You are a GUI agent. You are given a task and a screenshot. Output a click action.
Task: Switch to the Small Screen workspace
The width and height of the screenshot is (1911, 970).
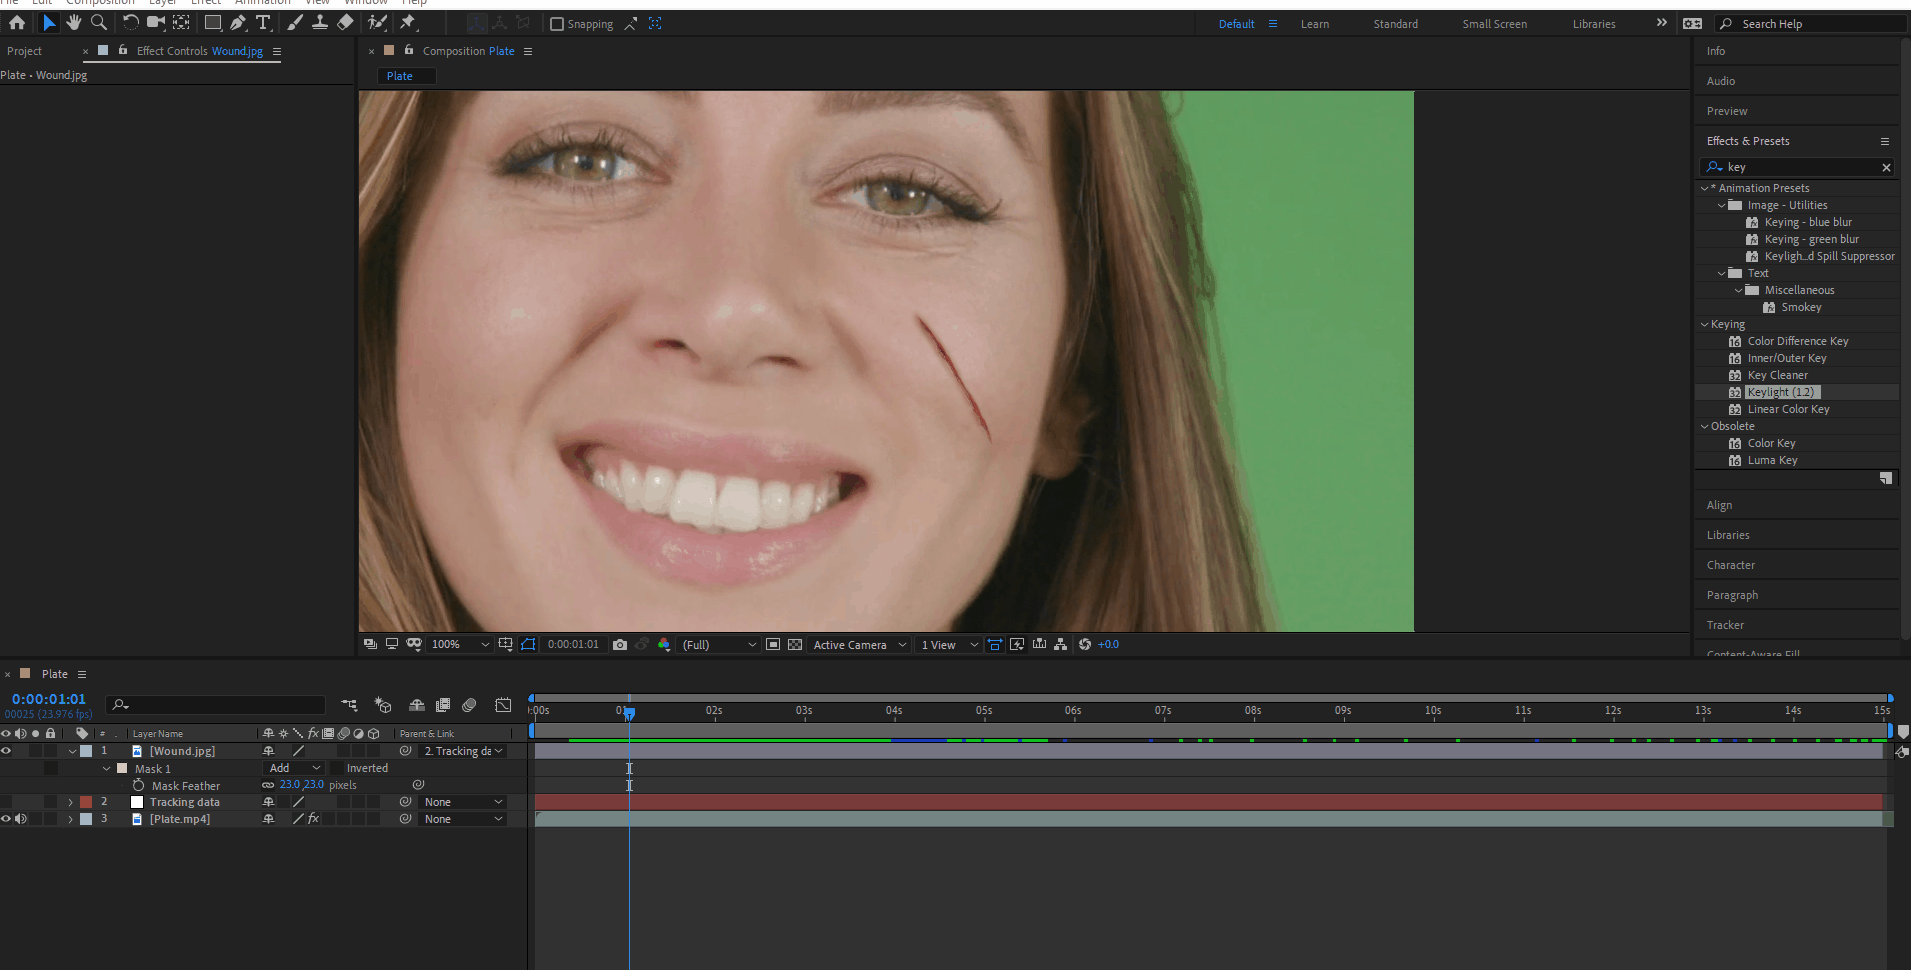pos(1494,24)
